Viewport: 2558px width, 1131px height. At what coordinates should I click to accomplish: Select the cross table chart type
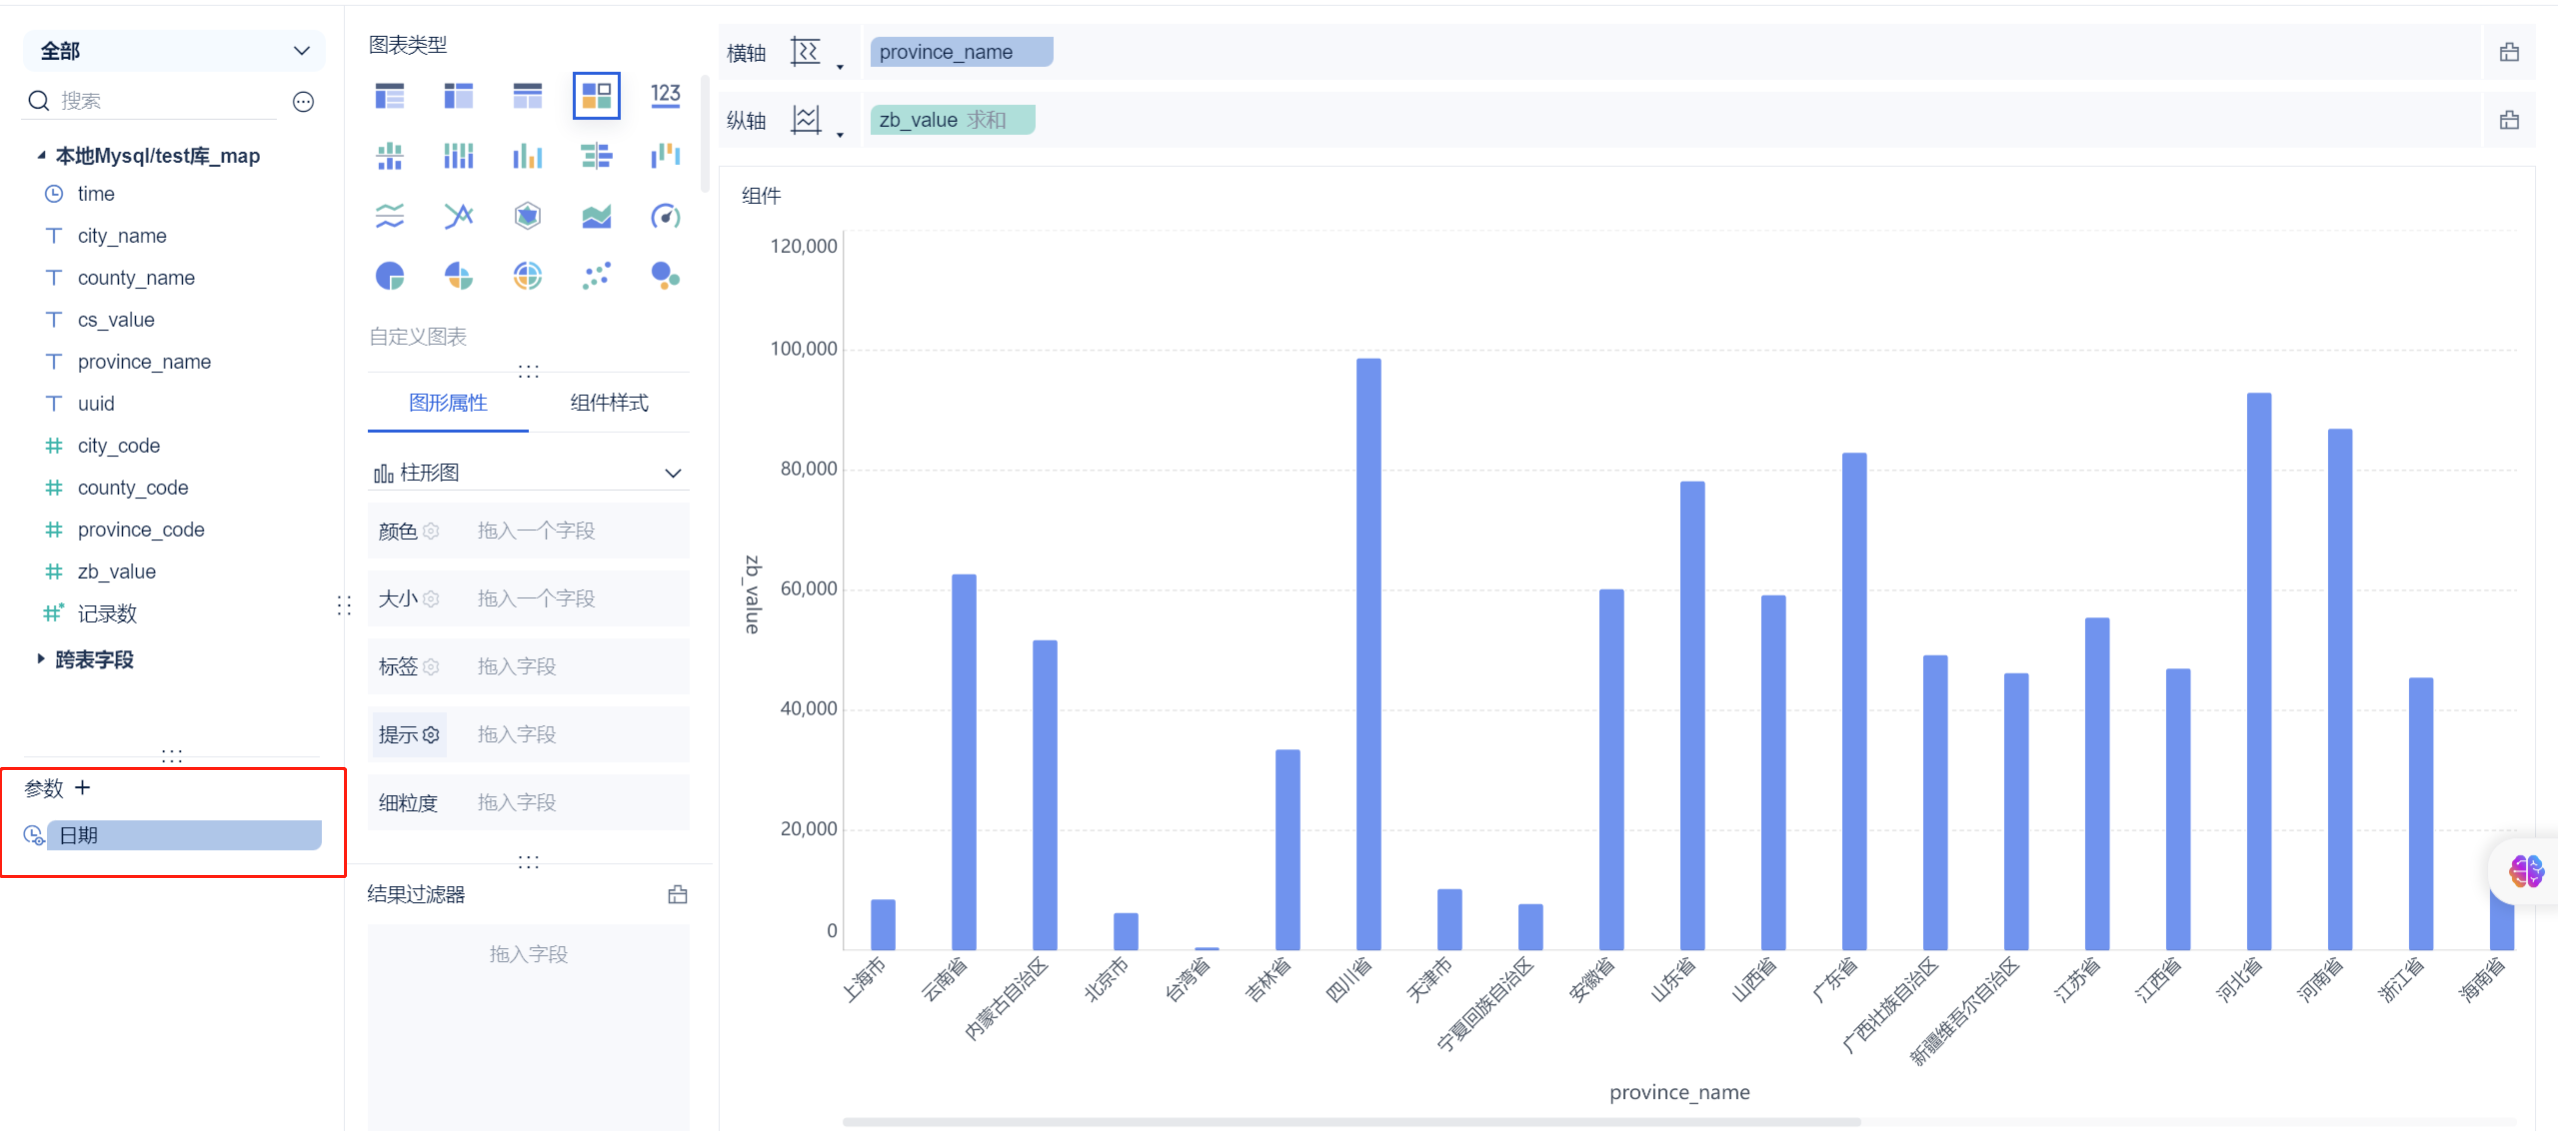pyautogui.click(x=459, y=96)
